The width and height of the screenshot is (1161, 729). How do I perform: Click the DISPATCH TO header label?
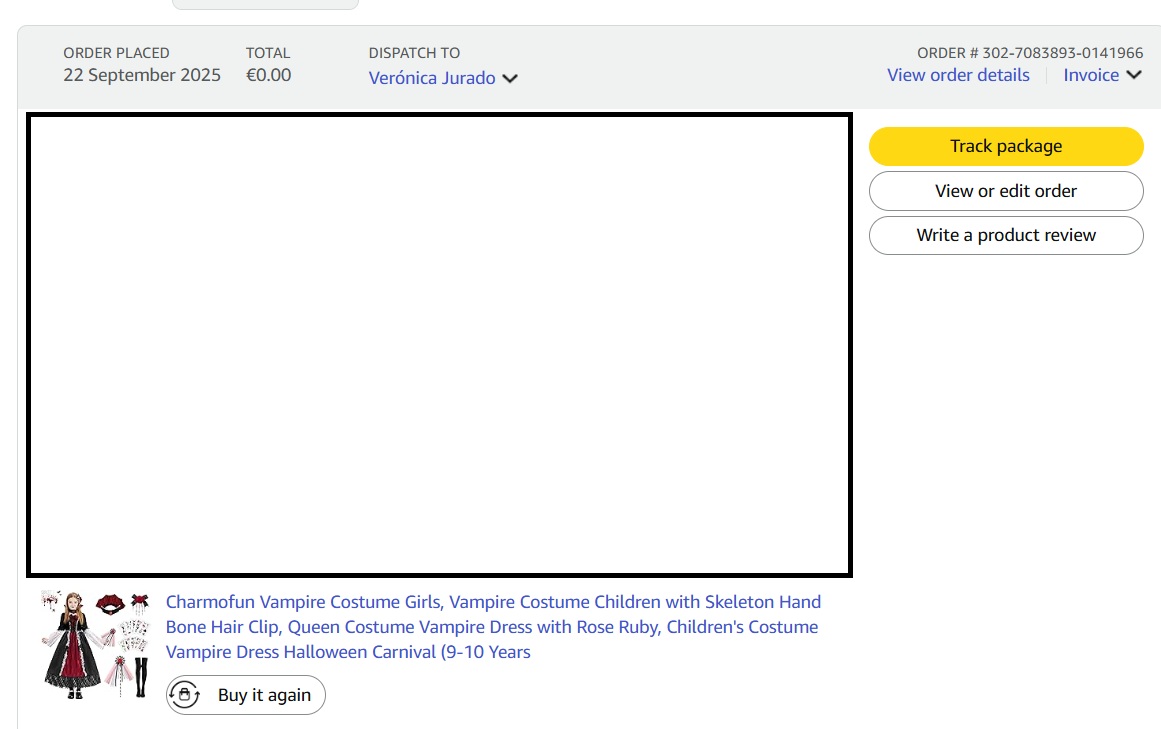(x=414, y=53)
